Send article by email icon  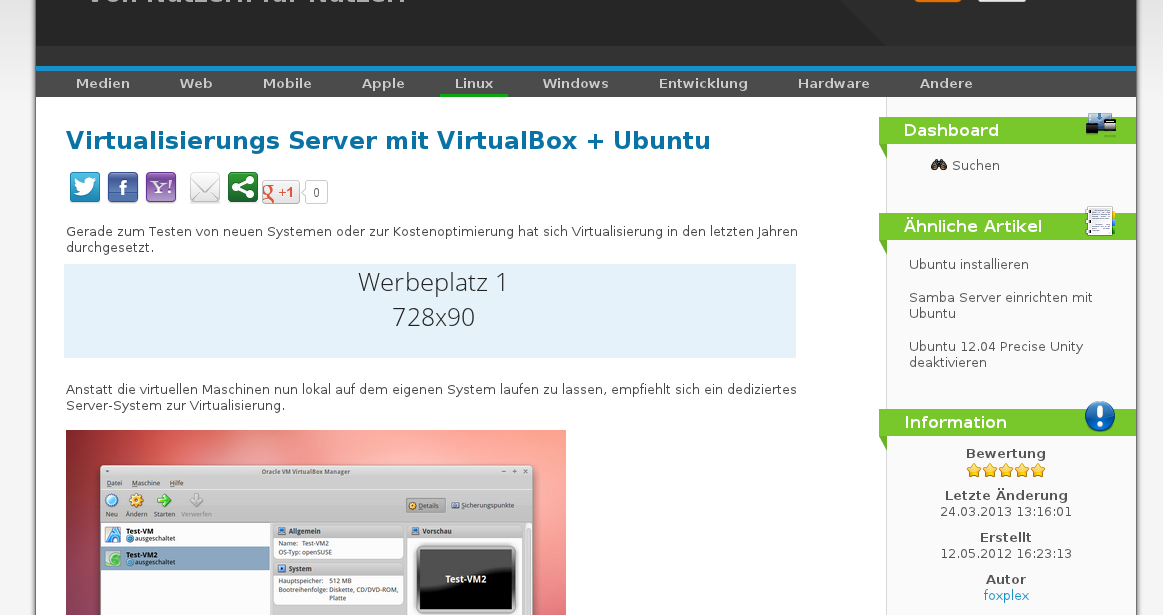[x=205, y=187]
